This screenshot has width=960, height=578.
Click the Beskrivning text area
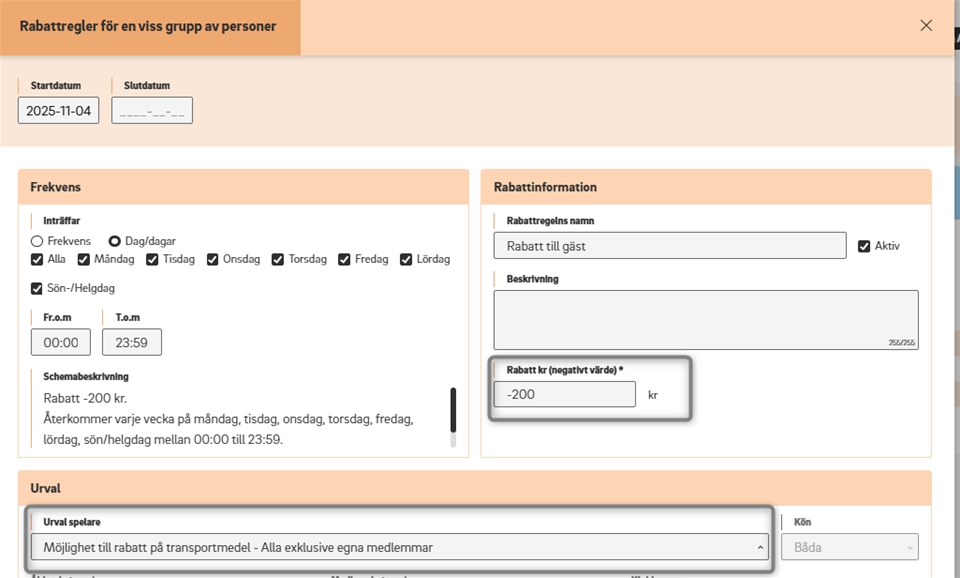705,319
